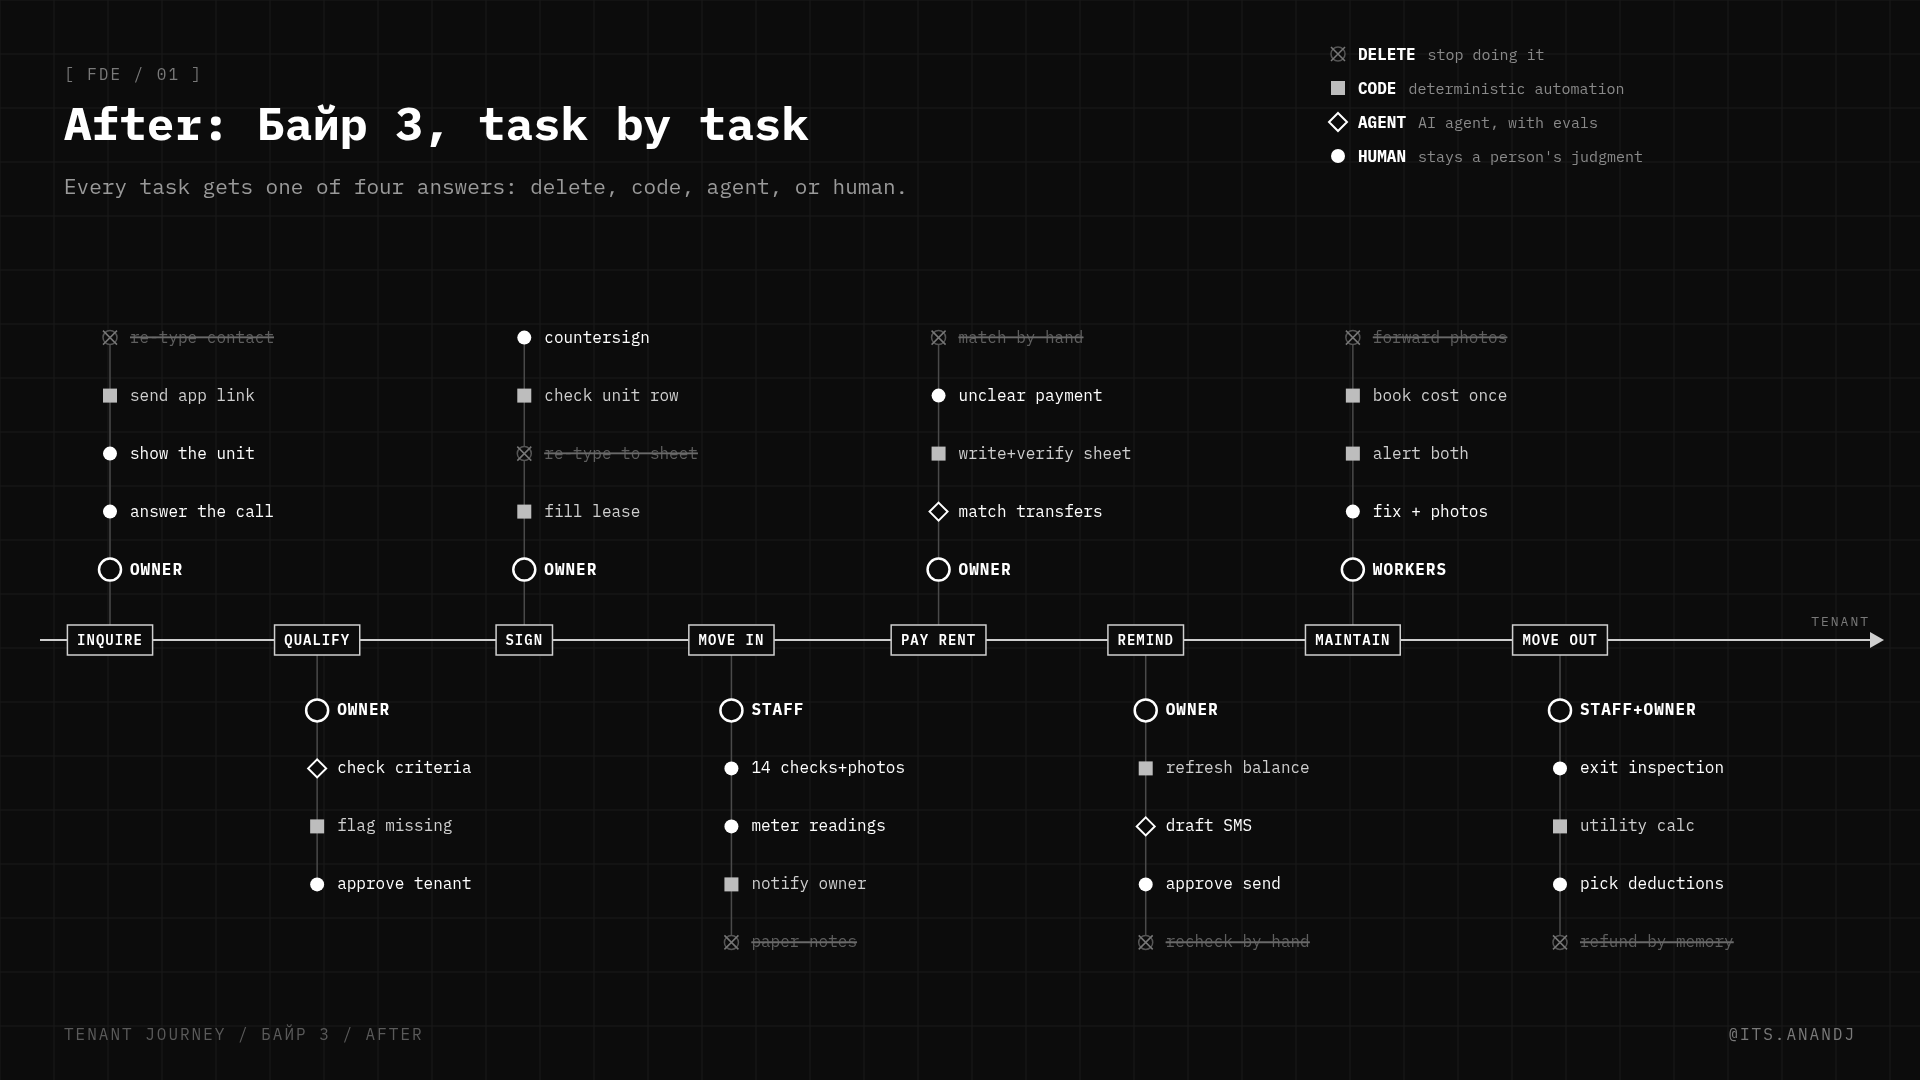Viewport: 1920px width, 1080px height.
Task: Click the OWNER ring below QUALIFY
Action: 317,710
